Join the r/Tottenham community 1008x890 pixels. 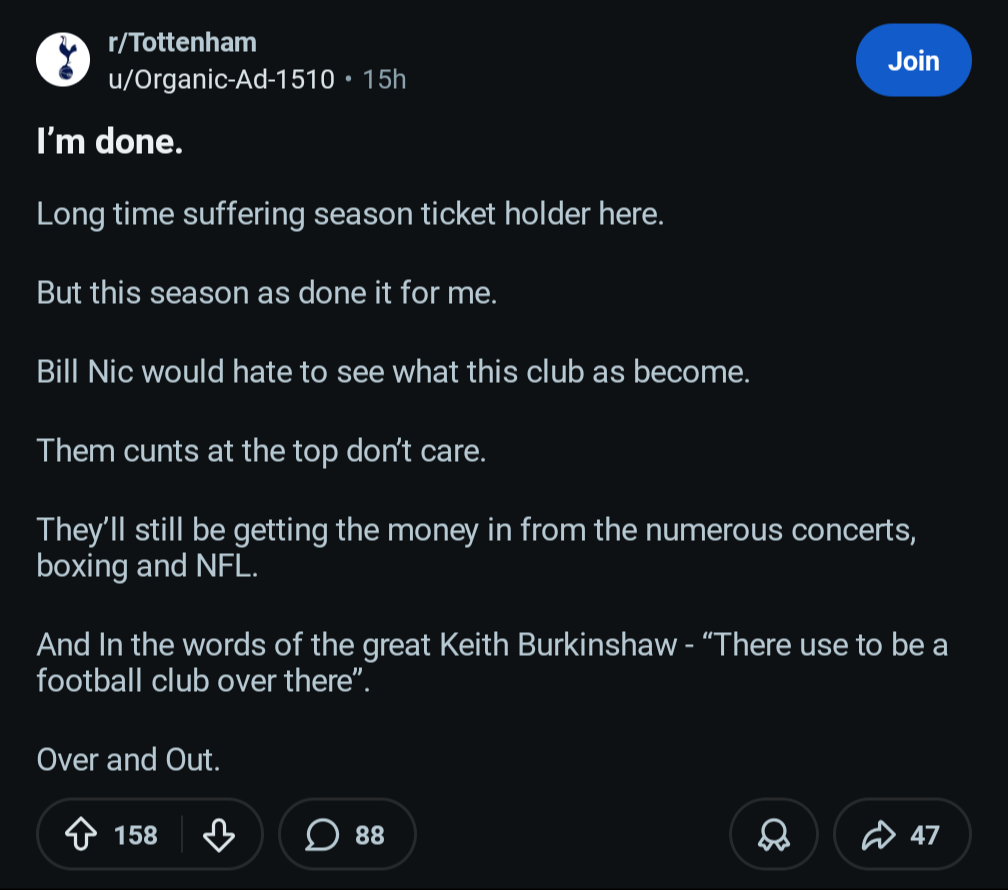coord(913,61)
